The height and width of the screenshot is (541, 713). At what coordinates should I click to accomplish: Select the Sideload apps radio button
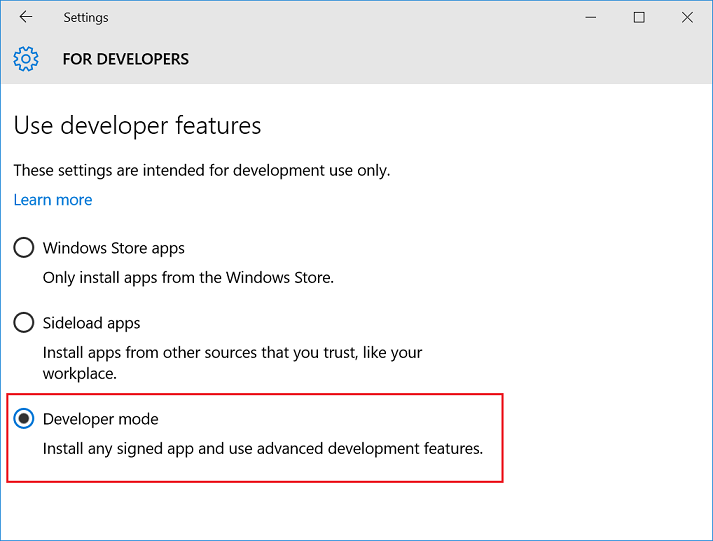[24, 323]
